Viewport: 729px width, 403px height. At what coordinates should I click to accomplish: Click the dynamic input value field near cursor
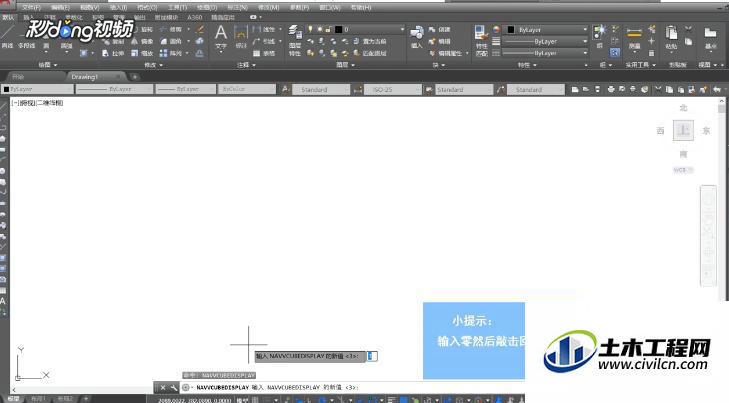coord(372,356)
